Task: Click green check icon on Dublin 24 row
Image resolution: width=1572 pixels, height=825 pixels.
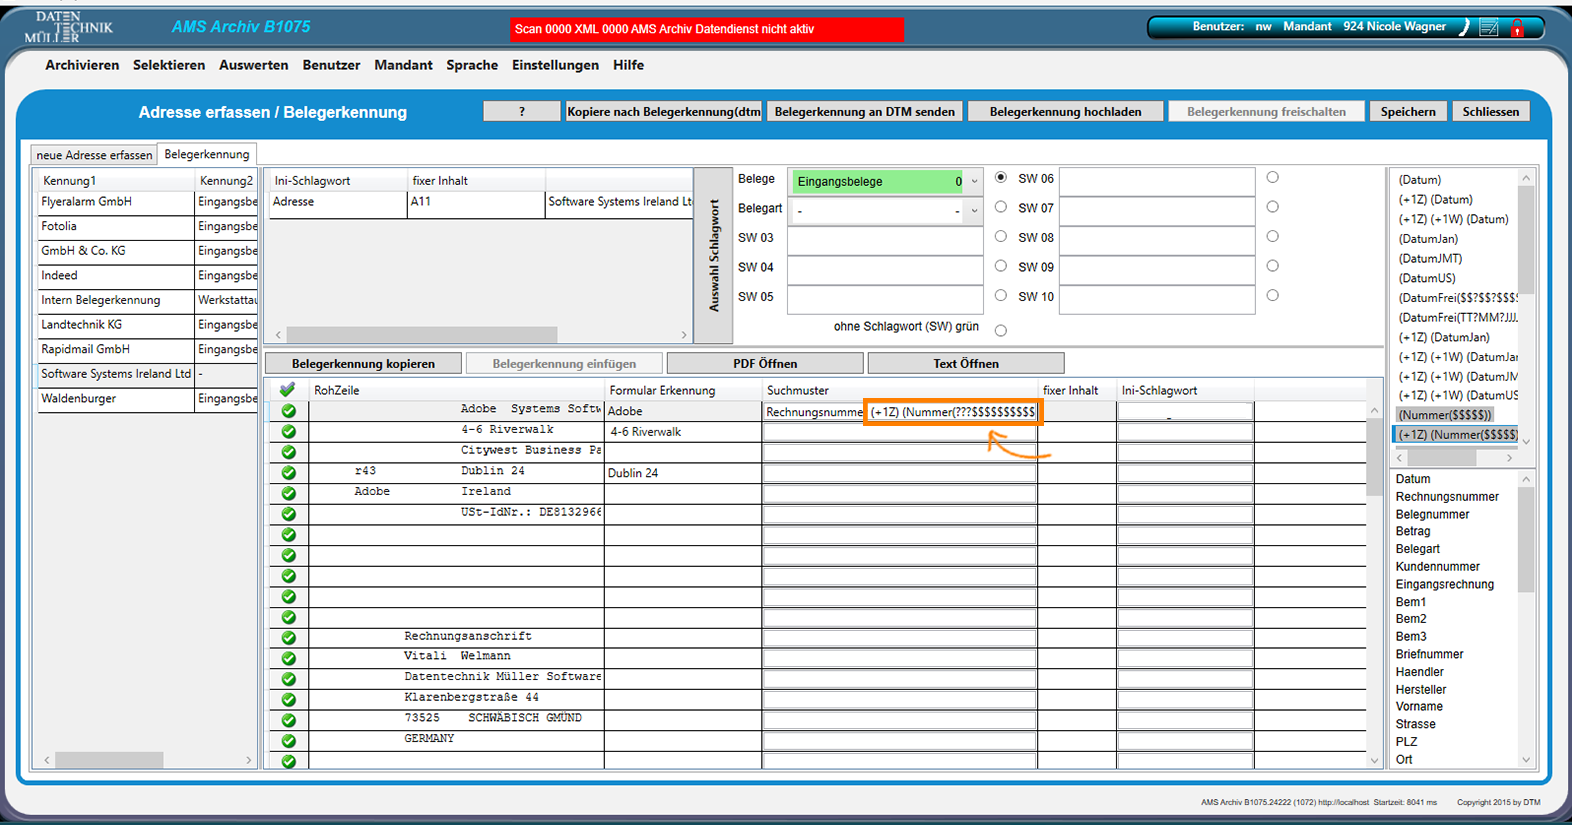Action: point(288,472)
